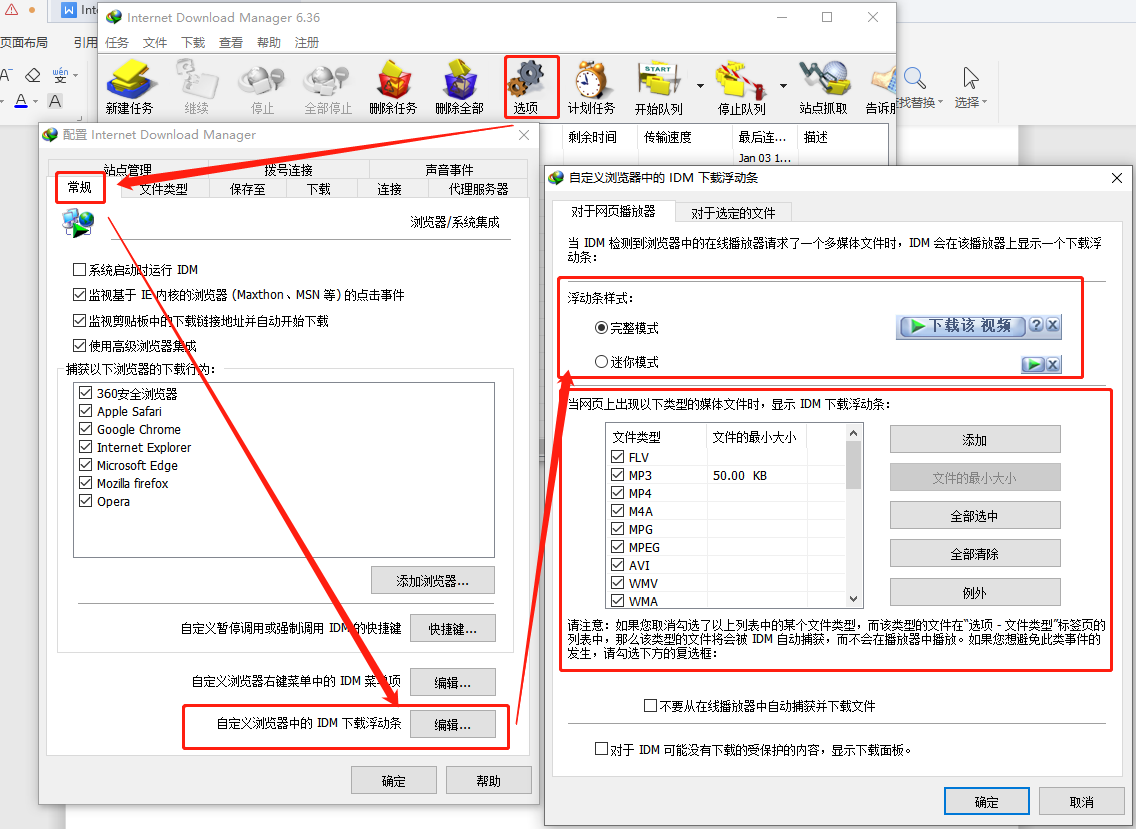
Task: Click the IDM logo in main title bar
Action: click(x=114, y=17)
